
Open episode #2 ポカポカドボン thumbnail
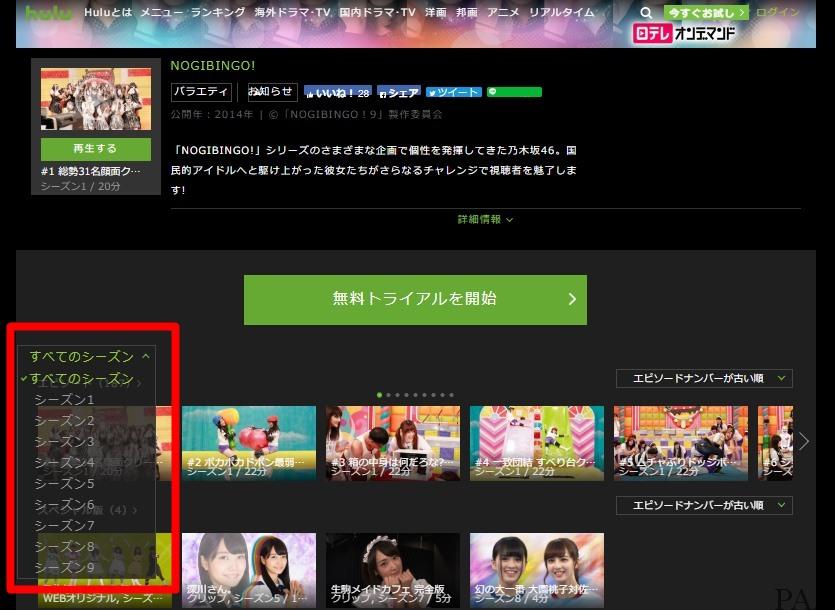tap(249, 443)
